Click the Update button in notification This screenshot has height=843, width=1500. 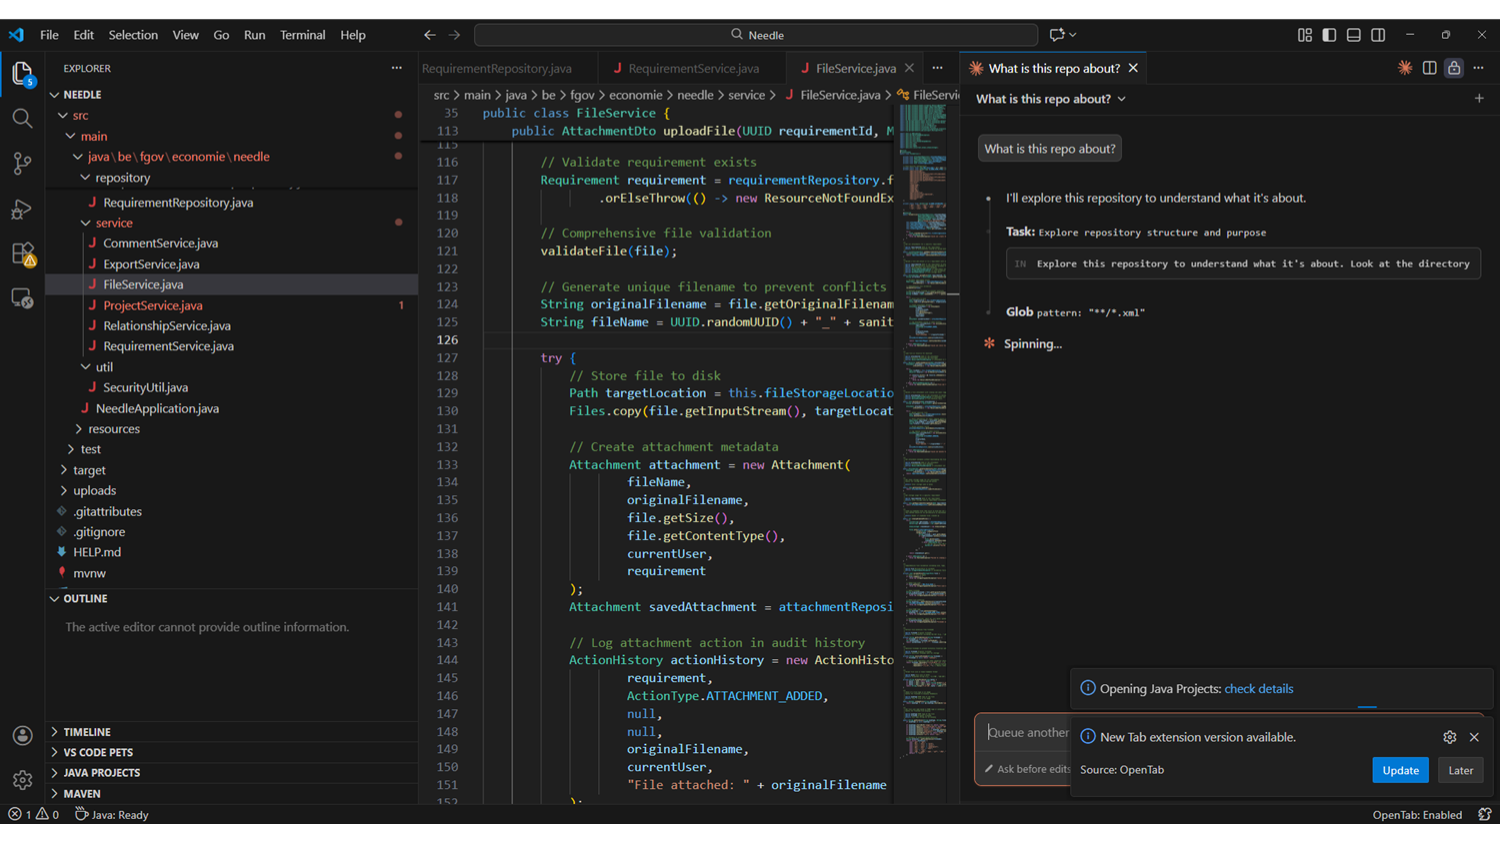[x=1400, y=770]
